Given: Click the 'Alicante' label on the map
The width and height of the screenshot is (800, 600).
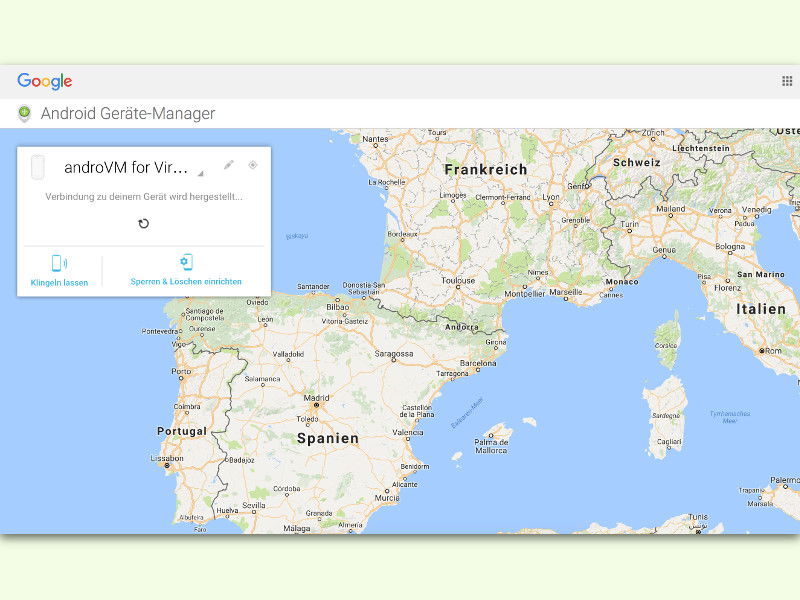Looking at the screenshot, I should [x=405, y=484].
